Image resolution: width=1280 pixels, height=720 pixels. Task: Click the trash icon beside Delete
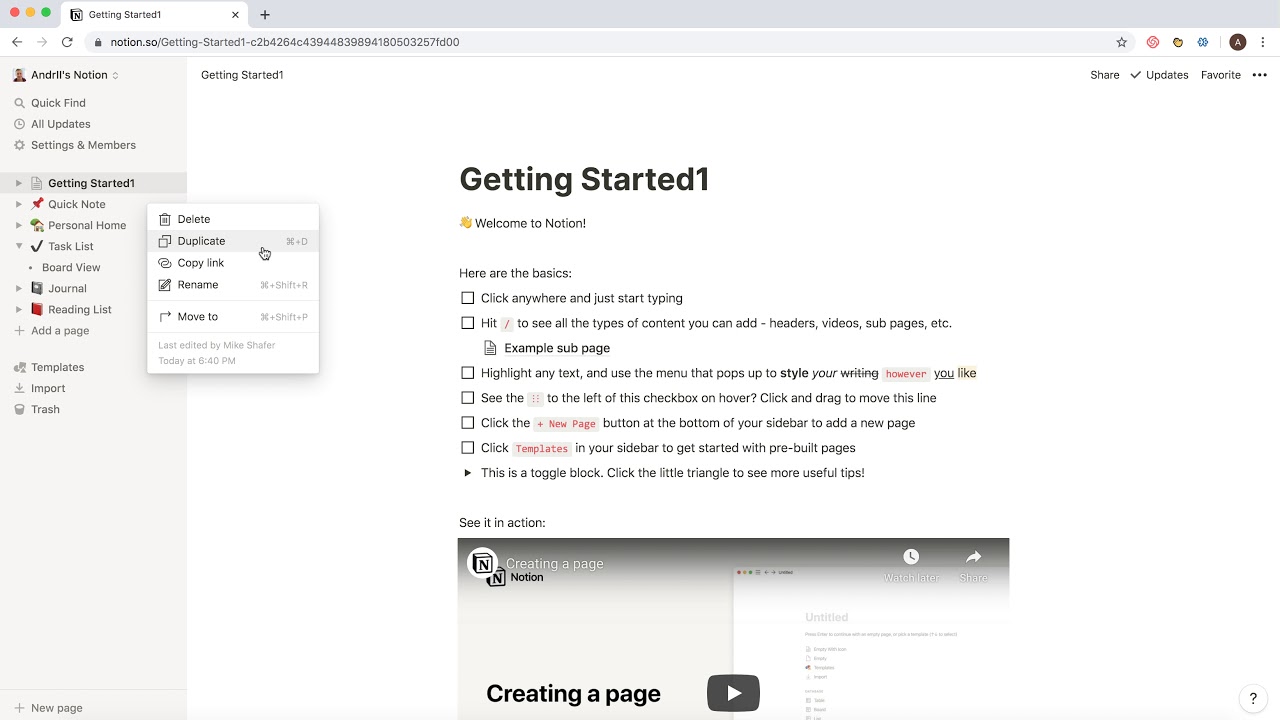pos(165,219)
